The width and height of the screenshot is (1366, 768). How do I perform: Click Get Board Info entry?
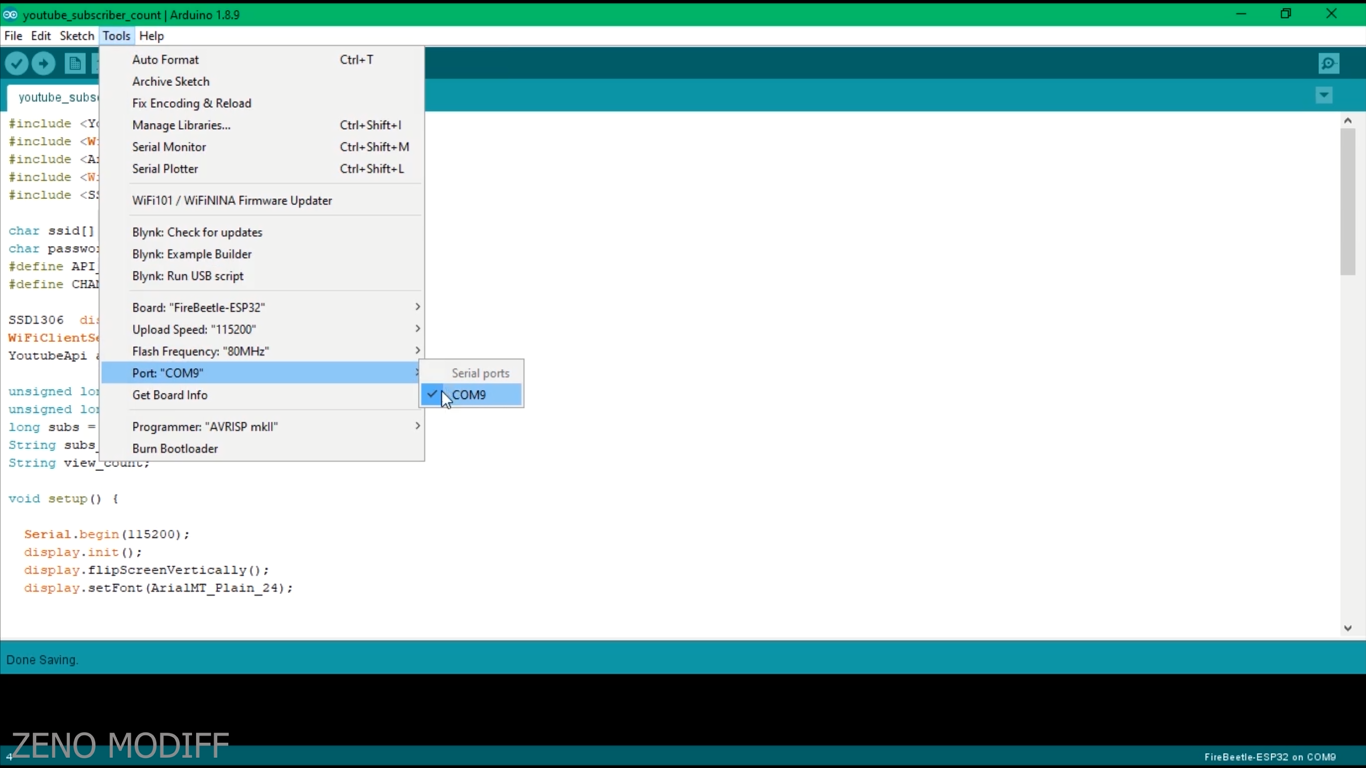click(263, 395)
